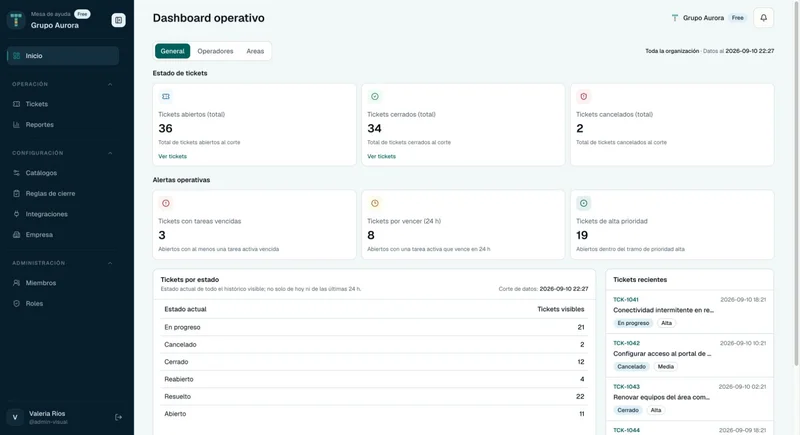Click the Reglas de cierre icon
Viewport: 800px width, 435px height.
(x=16, y=193)
